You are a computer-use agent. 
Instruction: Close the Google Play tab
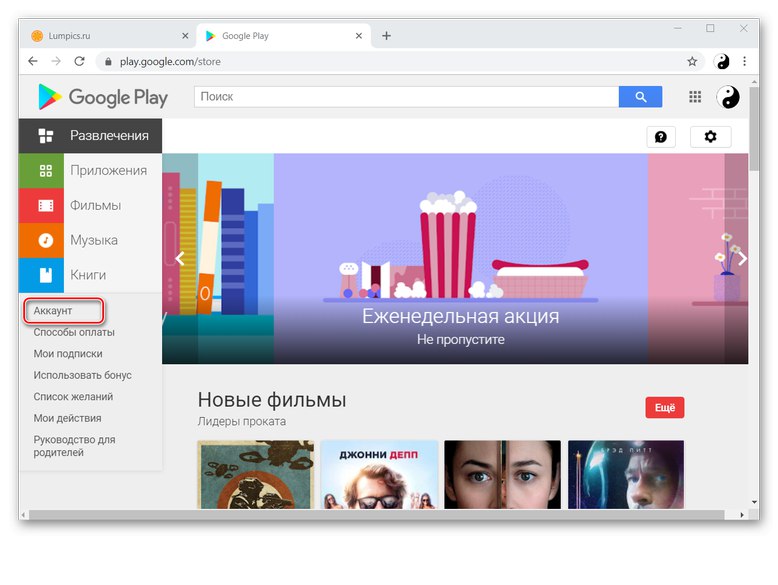[359, 36]
